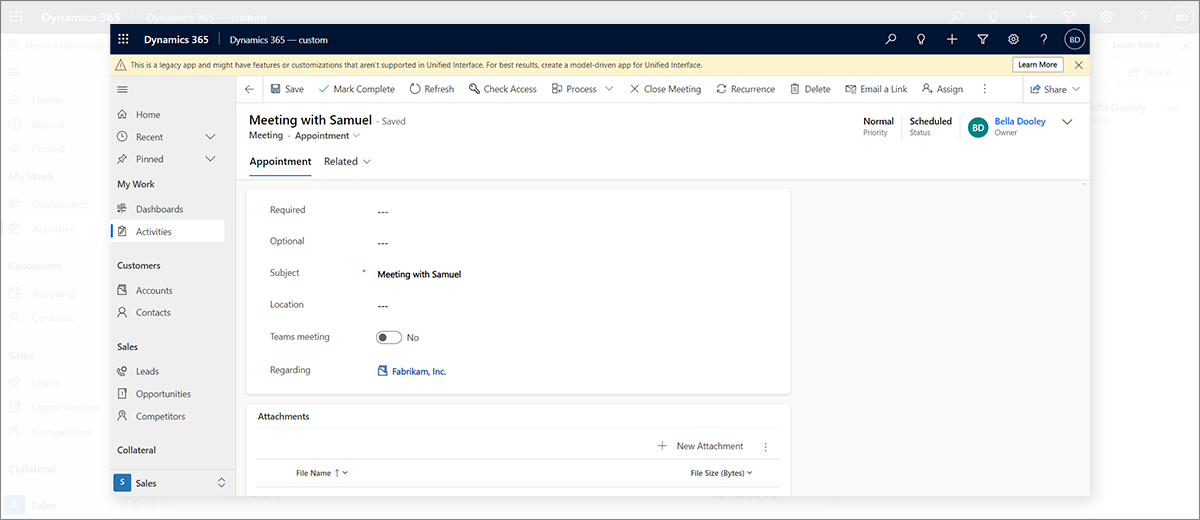The image size is (1200, 520).
Task: Open Pinned in the sidebar
Action: [150, 159]
